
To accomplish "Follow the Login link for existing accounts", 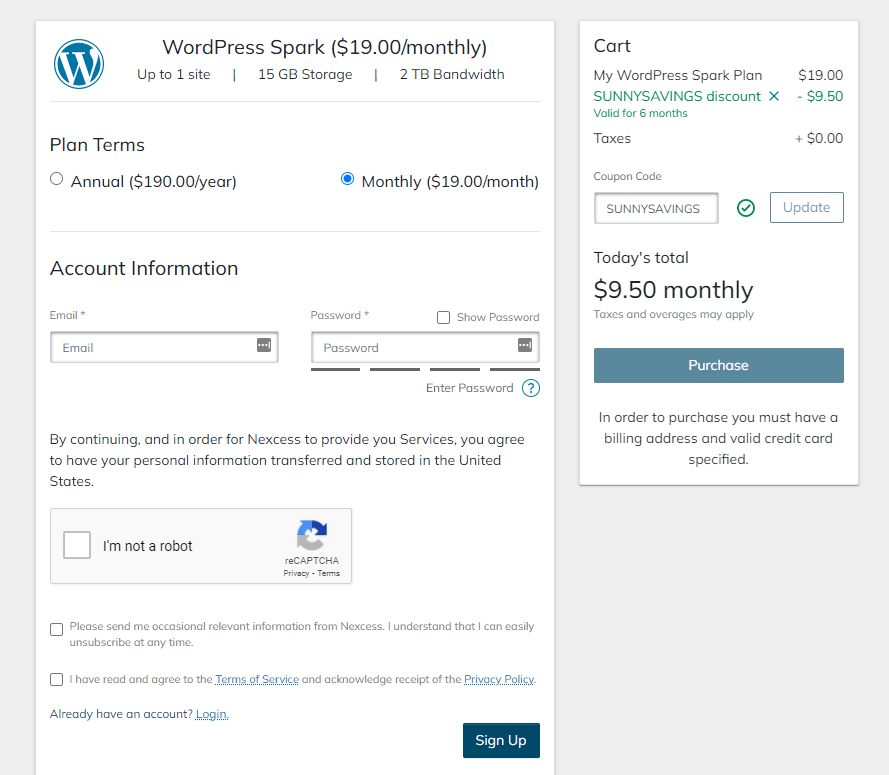I will click(x=211, y=714).
